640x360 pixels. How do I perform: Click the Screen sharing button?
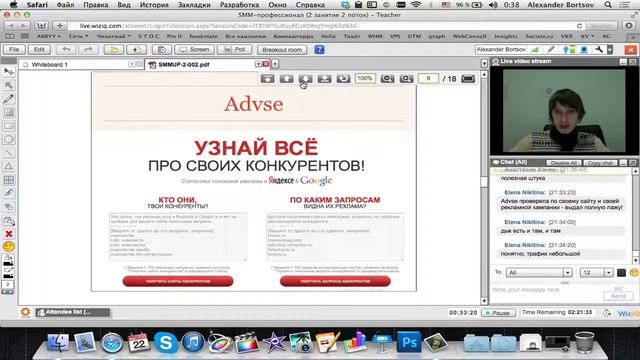click(194, 49)
